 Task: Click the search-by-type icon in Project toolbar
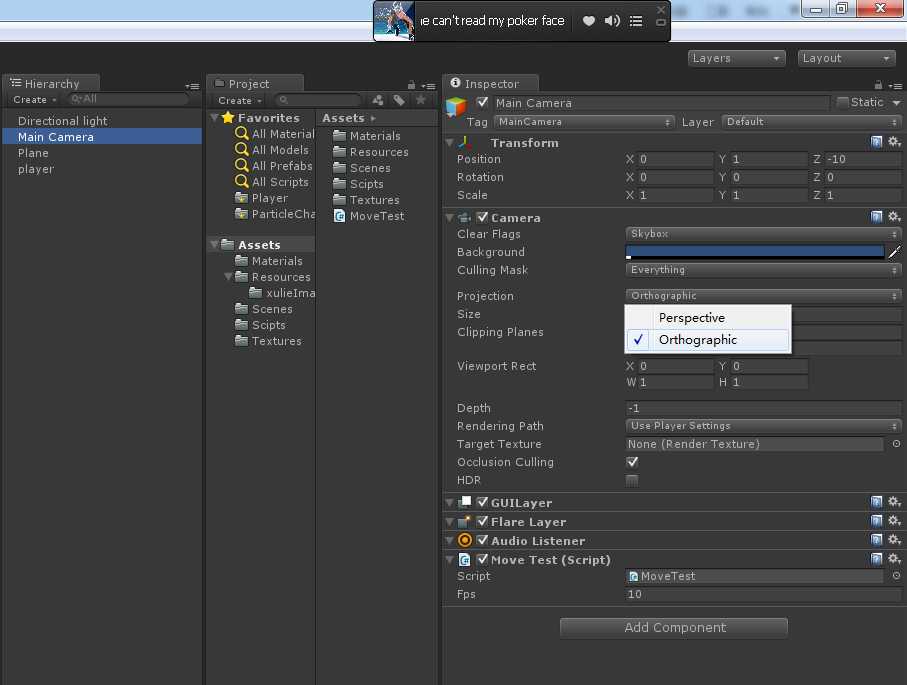(x=378, y=100)
